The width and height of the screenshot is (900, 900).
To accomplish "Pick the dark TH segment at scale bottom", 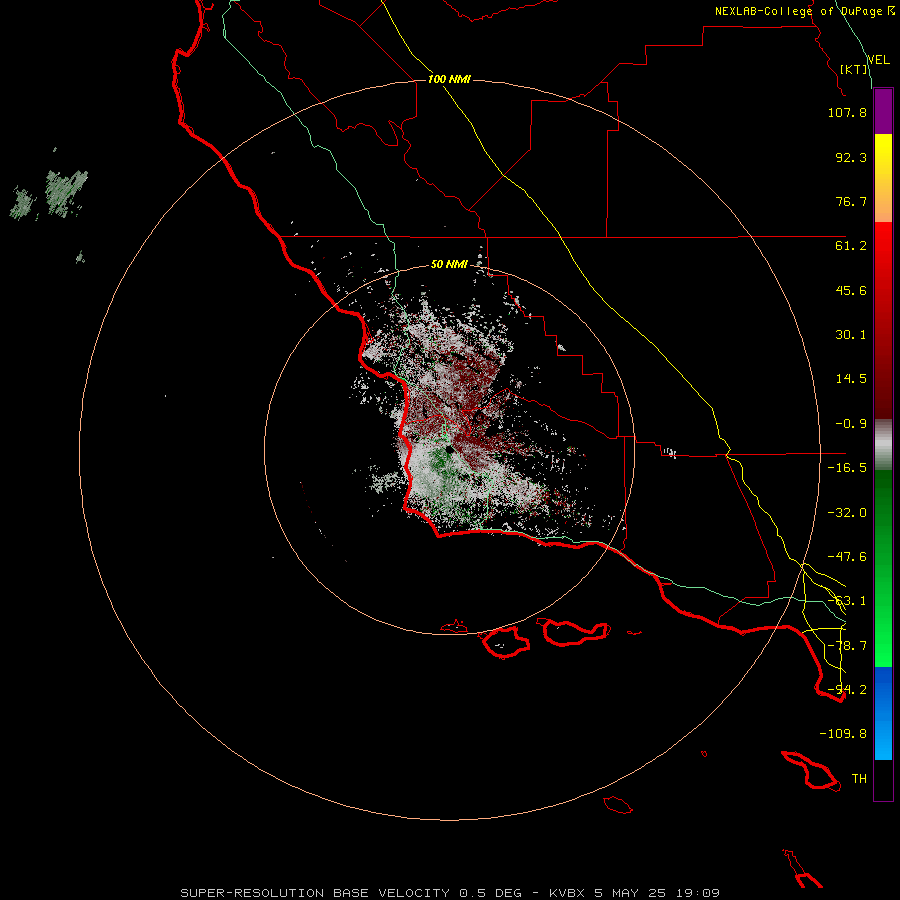I will pos(883,780).
